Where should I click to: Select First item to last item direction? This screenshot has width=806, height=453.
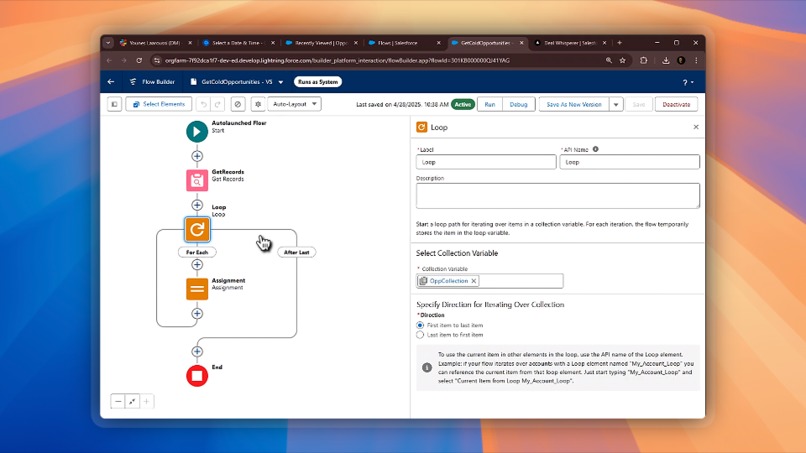pos(420,325)
